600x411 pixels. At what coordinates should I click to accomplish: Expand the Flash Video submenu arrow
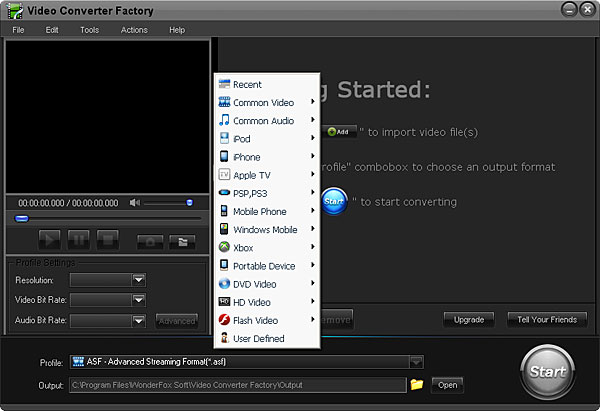coord(313,319)
